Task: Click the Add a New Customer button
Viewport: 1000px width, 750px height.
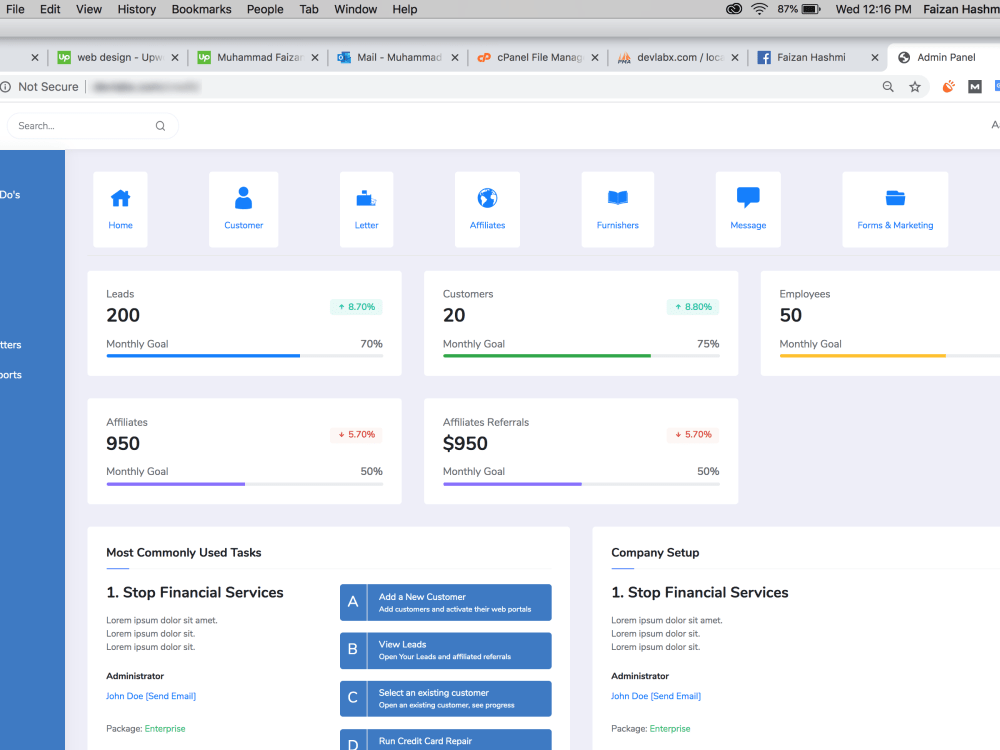Action: click(x=445, y=602)
